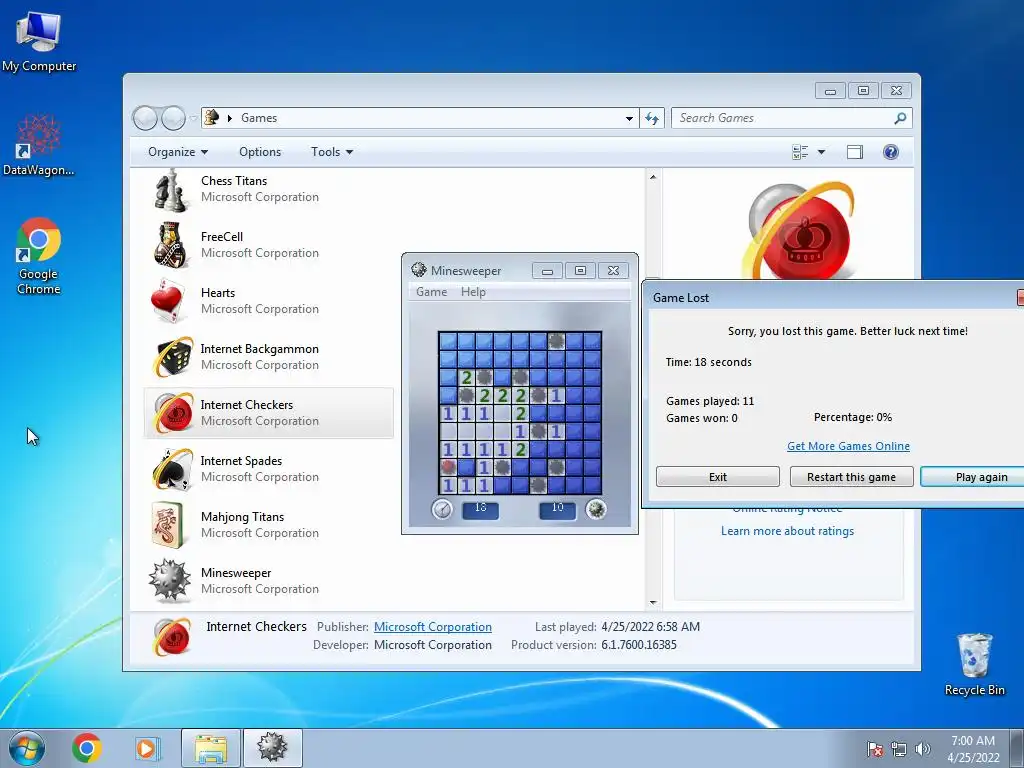Click the games list scrollbar down arrow
1024x768 pixels.
point(653,602)
